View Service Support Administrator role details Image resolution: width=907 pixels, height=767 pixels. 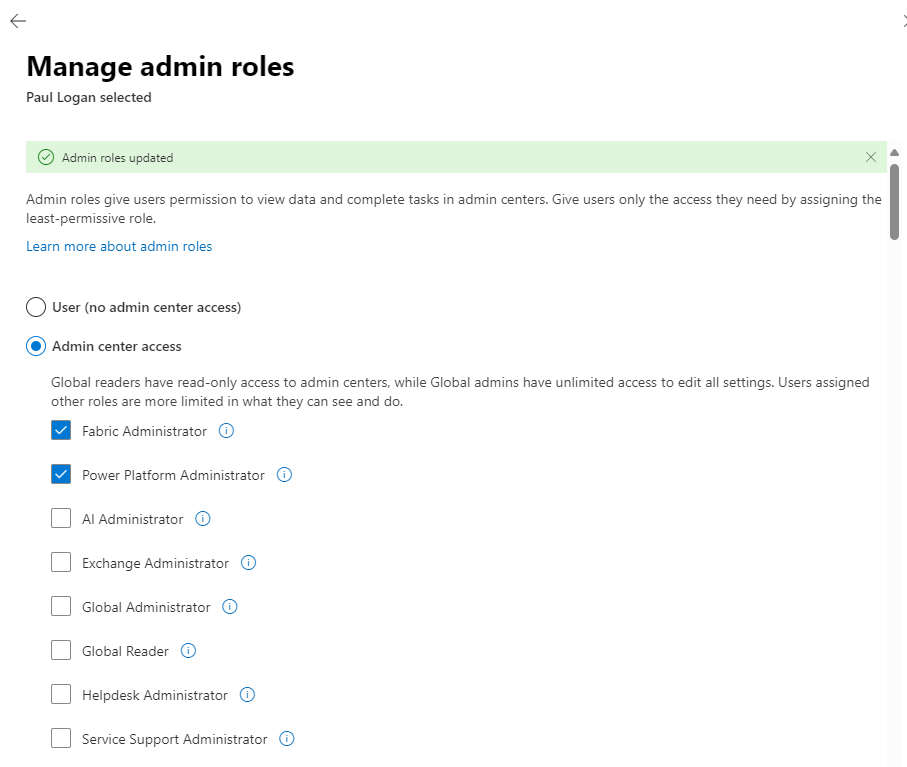286,739
